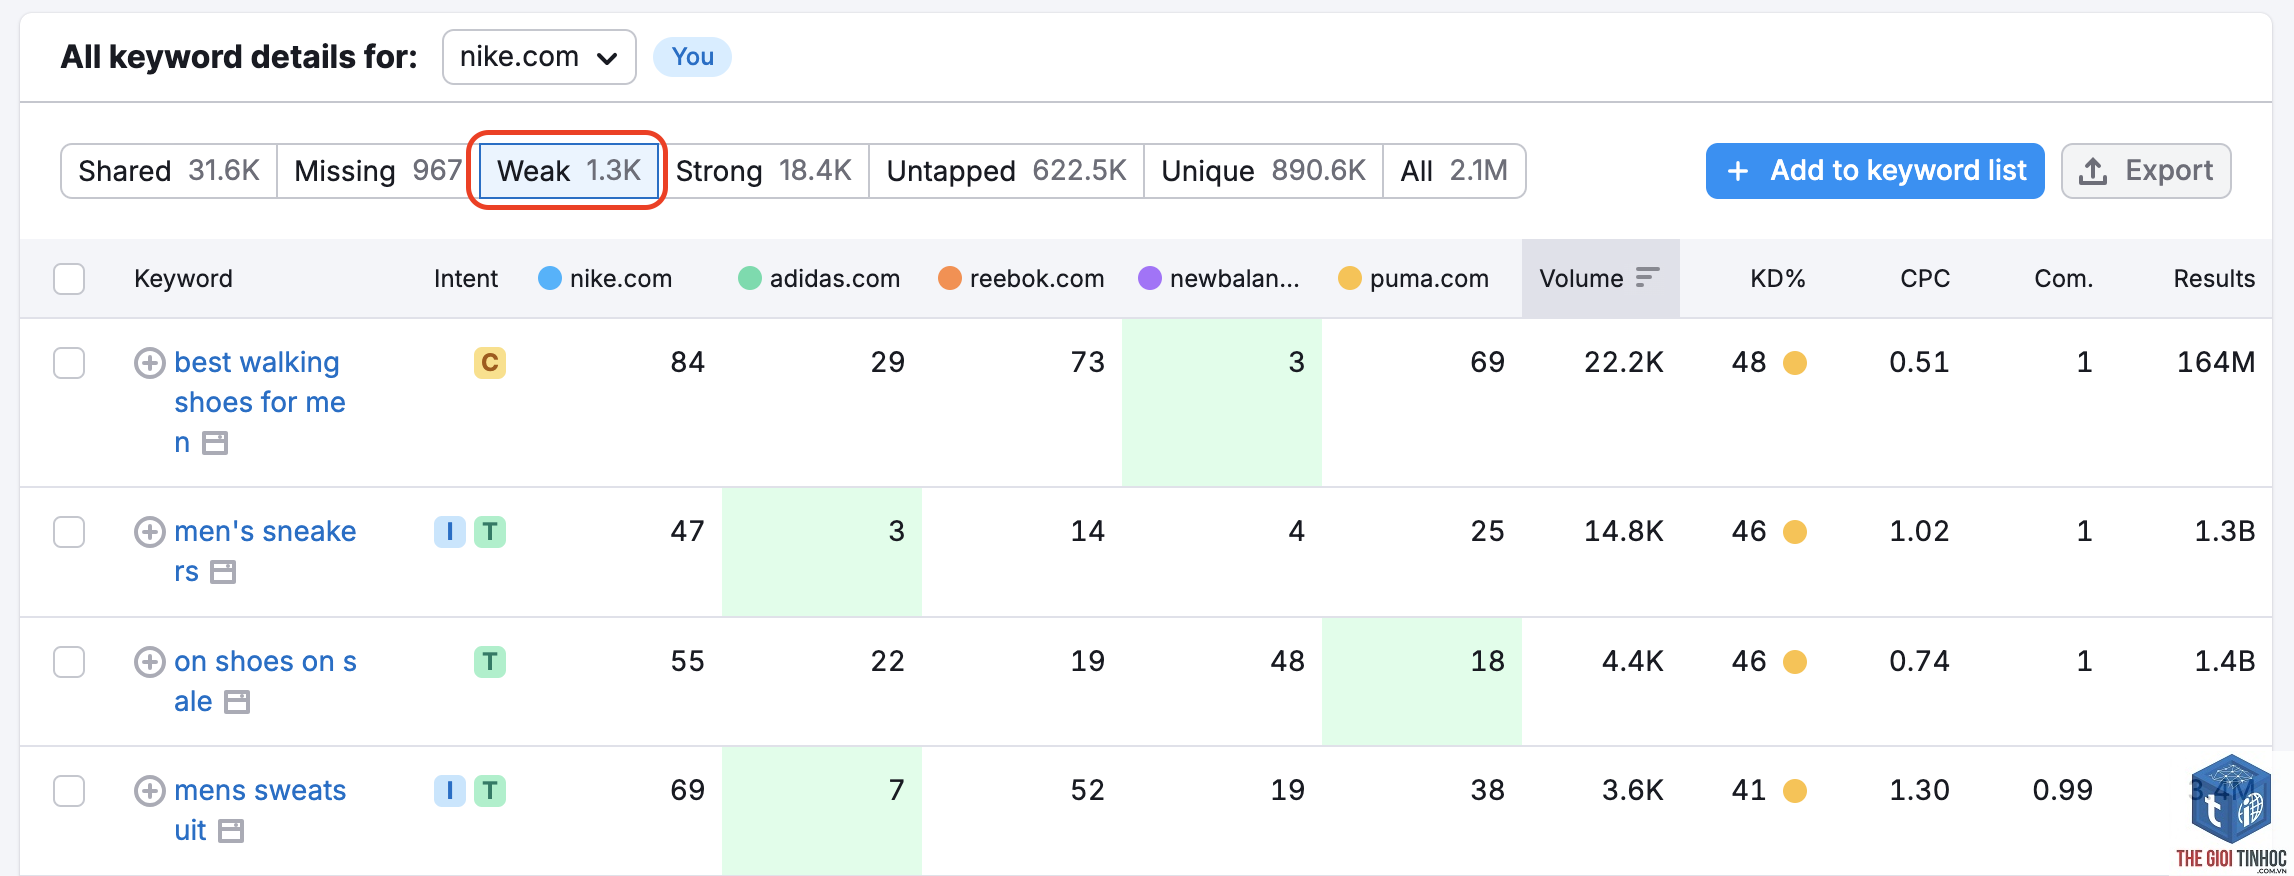
Task: Click results value 1.4B
Action: click(x=2224, y=661)
